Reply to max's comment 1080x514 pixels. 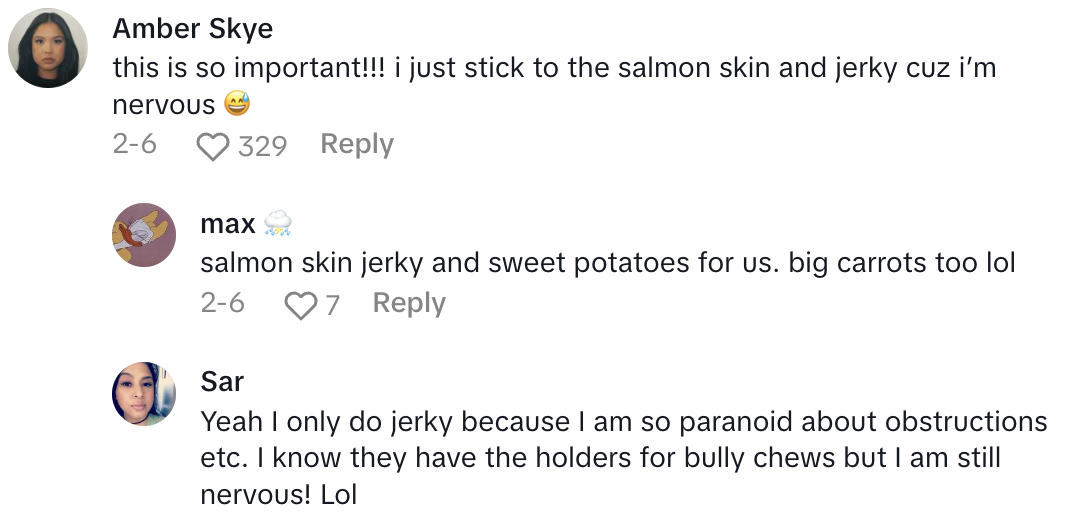409,303
